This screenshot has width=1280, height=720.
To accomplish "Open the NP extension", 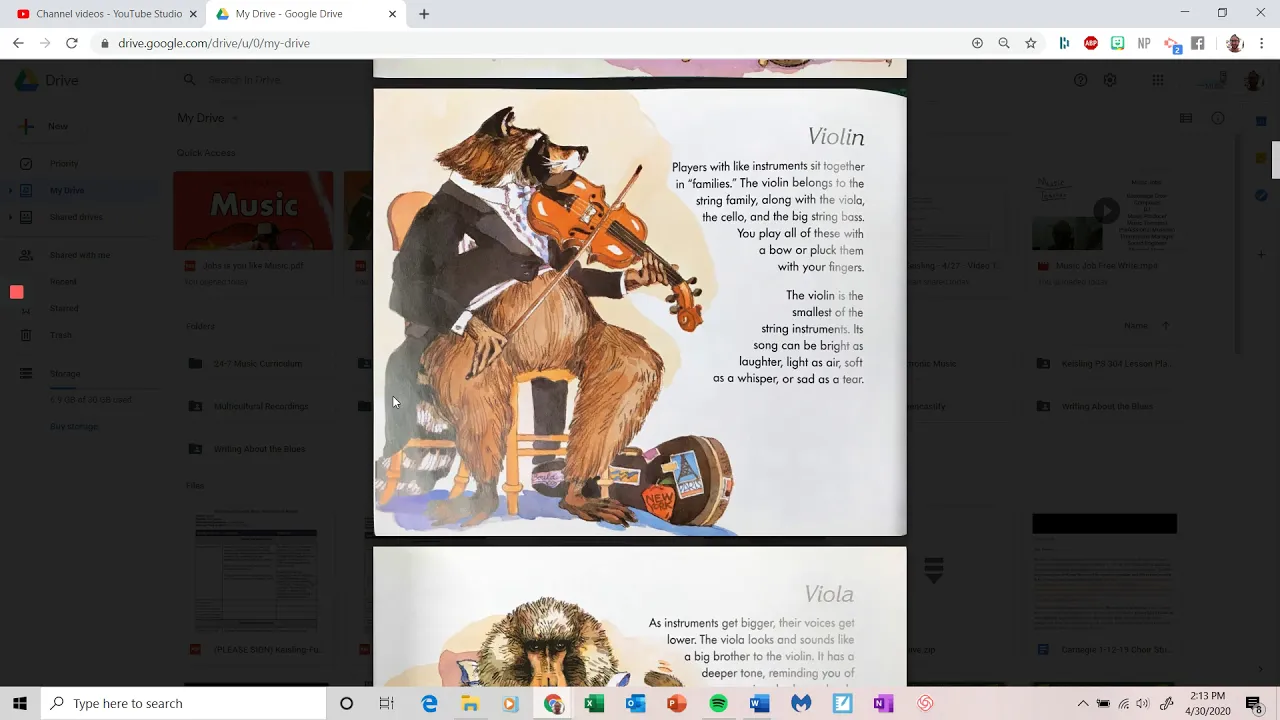I will point(1144,43).
